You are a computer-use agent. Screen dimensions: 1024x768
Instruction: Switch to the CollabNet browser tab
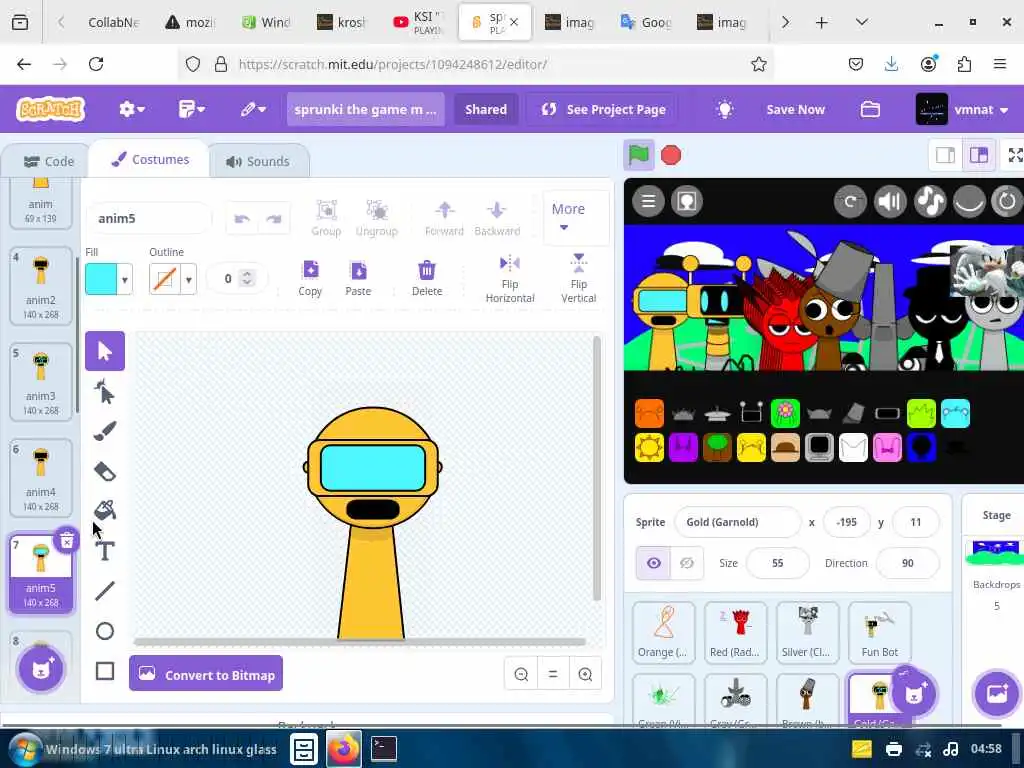(x=114, y=22)
